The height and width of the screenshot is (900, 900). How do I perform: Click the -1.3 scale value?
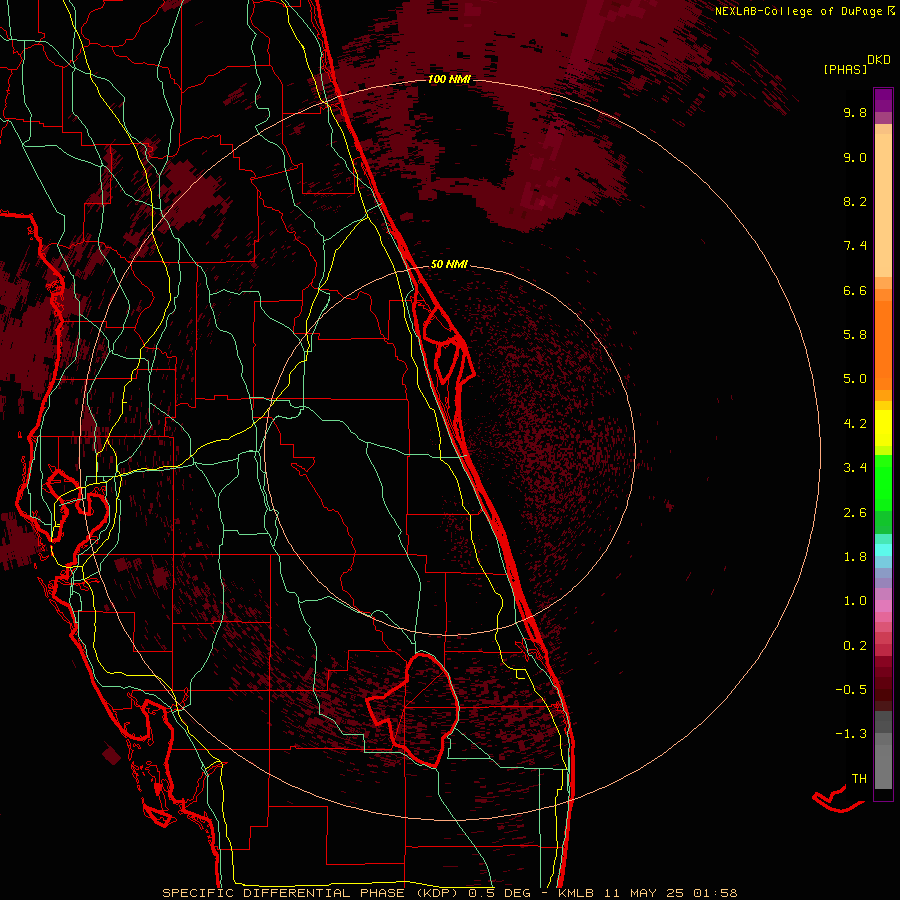851,734
